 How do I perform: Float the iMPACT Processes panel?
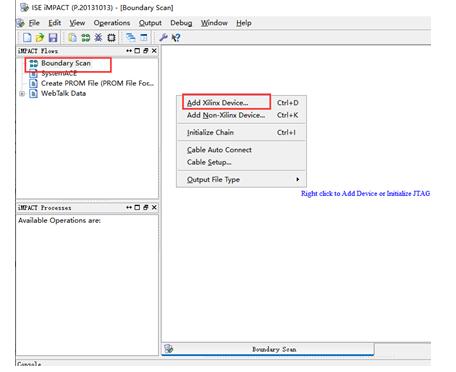146,207
